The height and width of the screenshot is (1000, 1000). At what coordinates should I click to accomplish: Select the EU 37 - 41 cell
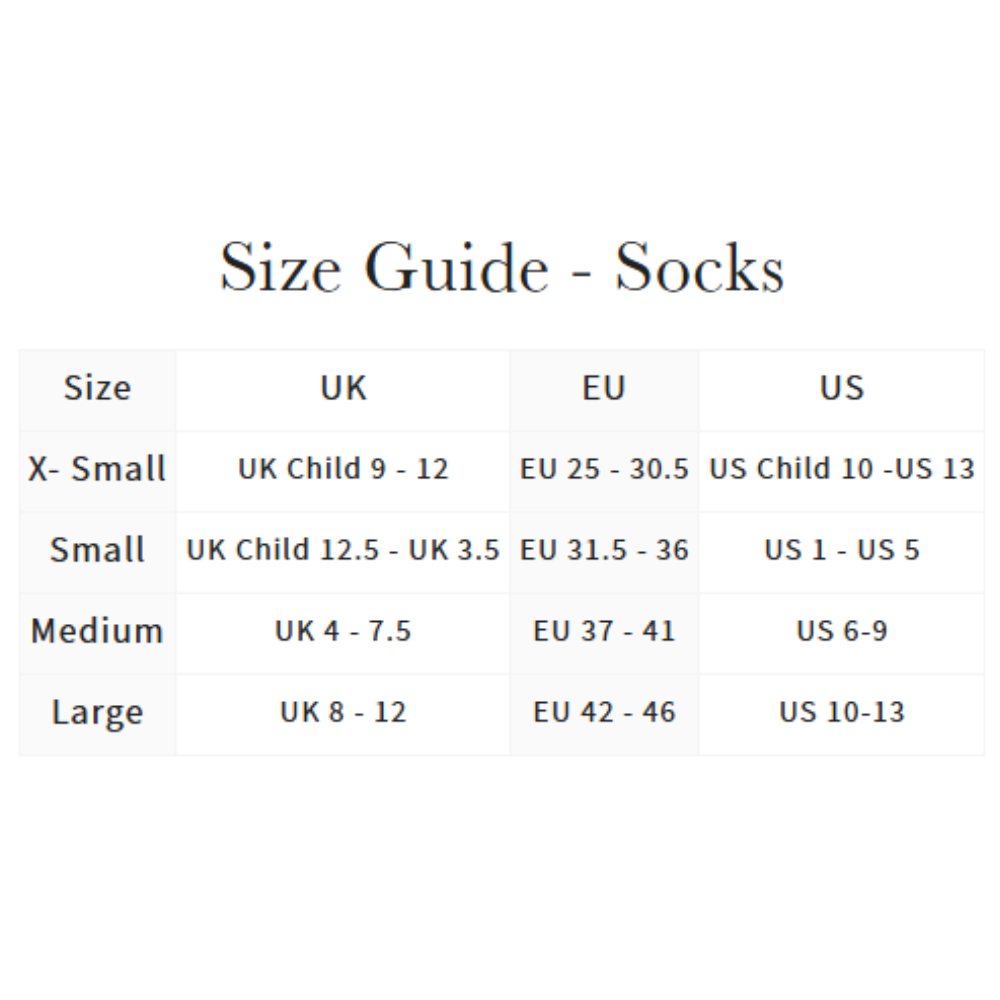click(x=604, y=631)
